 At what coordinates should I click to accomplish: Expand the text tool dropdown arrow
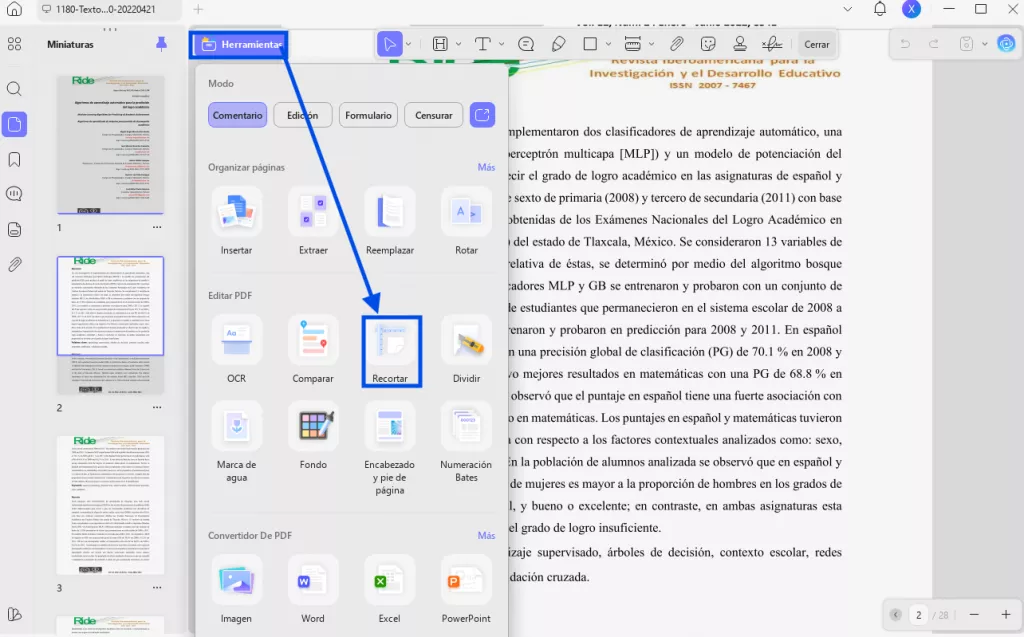501,44
